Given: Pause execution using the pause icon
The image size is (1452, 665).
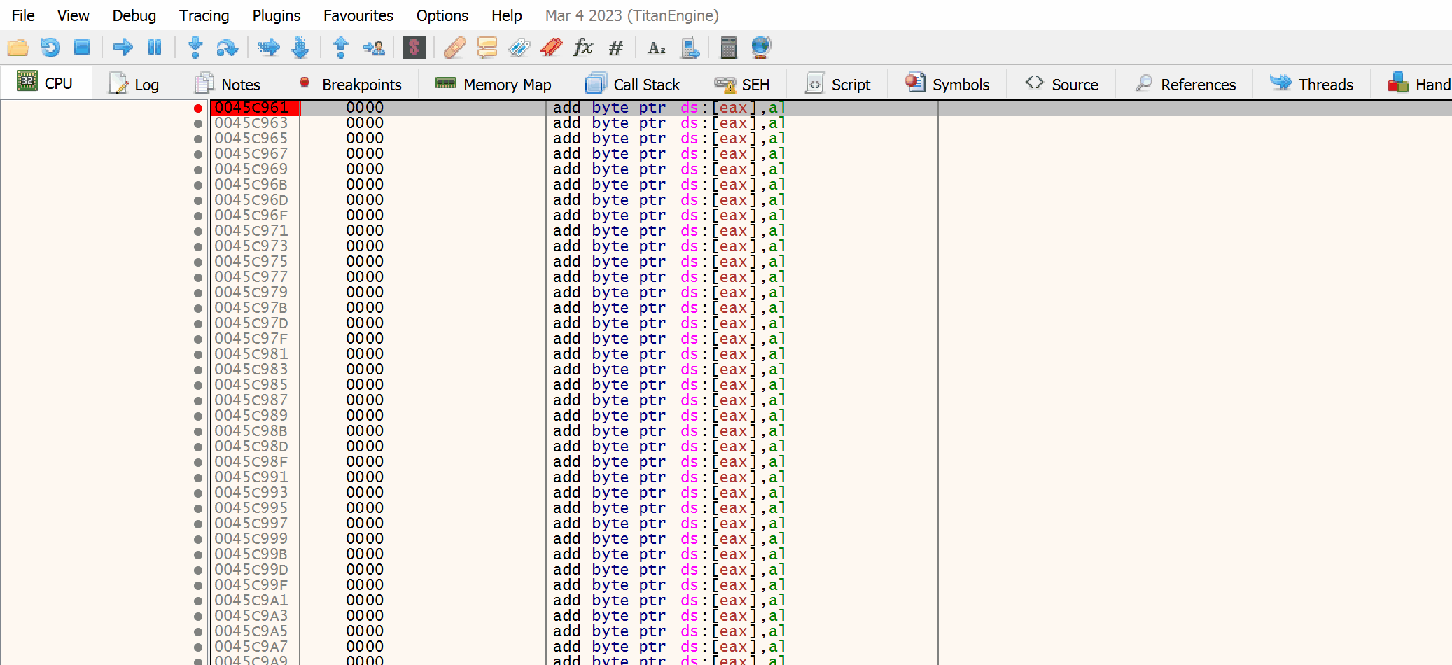Looking at the screenshot, I should [x=154, y=46].
